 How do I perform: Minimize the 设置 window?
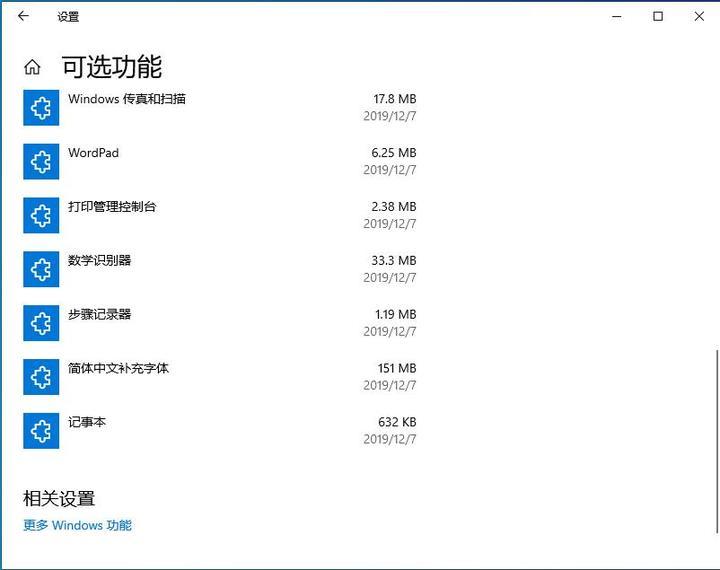(x=612, y=16)
